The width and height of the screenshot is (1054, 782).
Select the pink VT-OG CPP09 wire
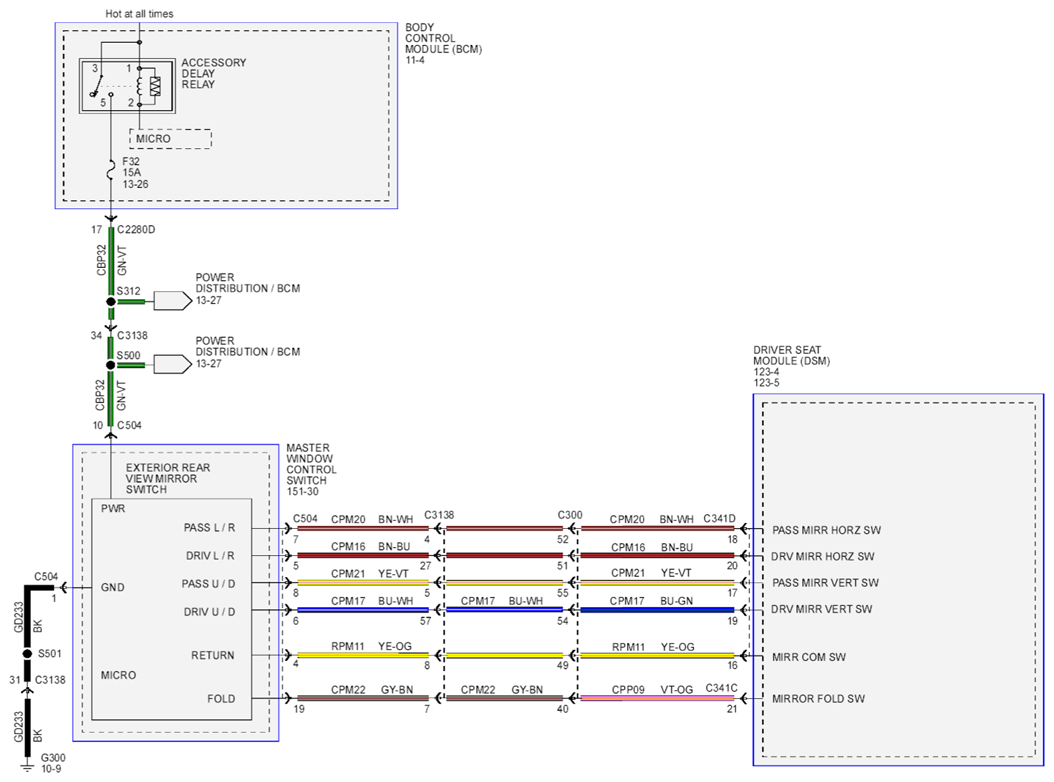coord(657,699)
